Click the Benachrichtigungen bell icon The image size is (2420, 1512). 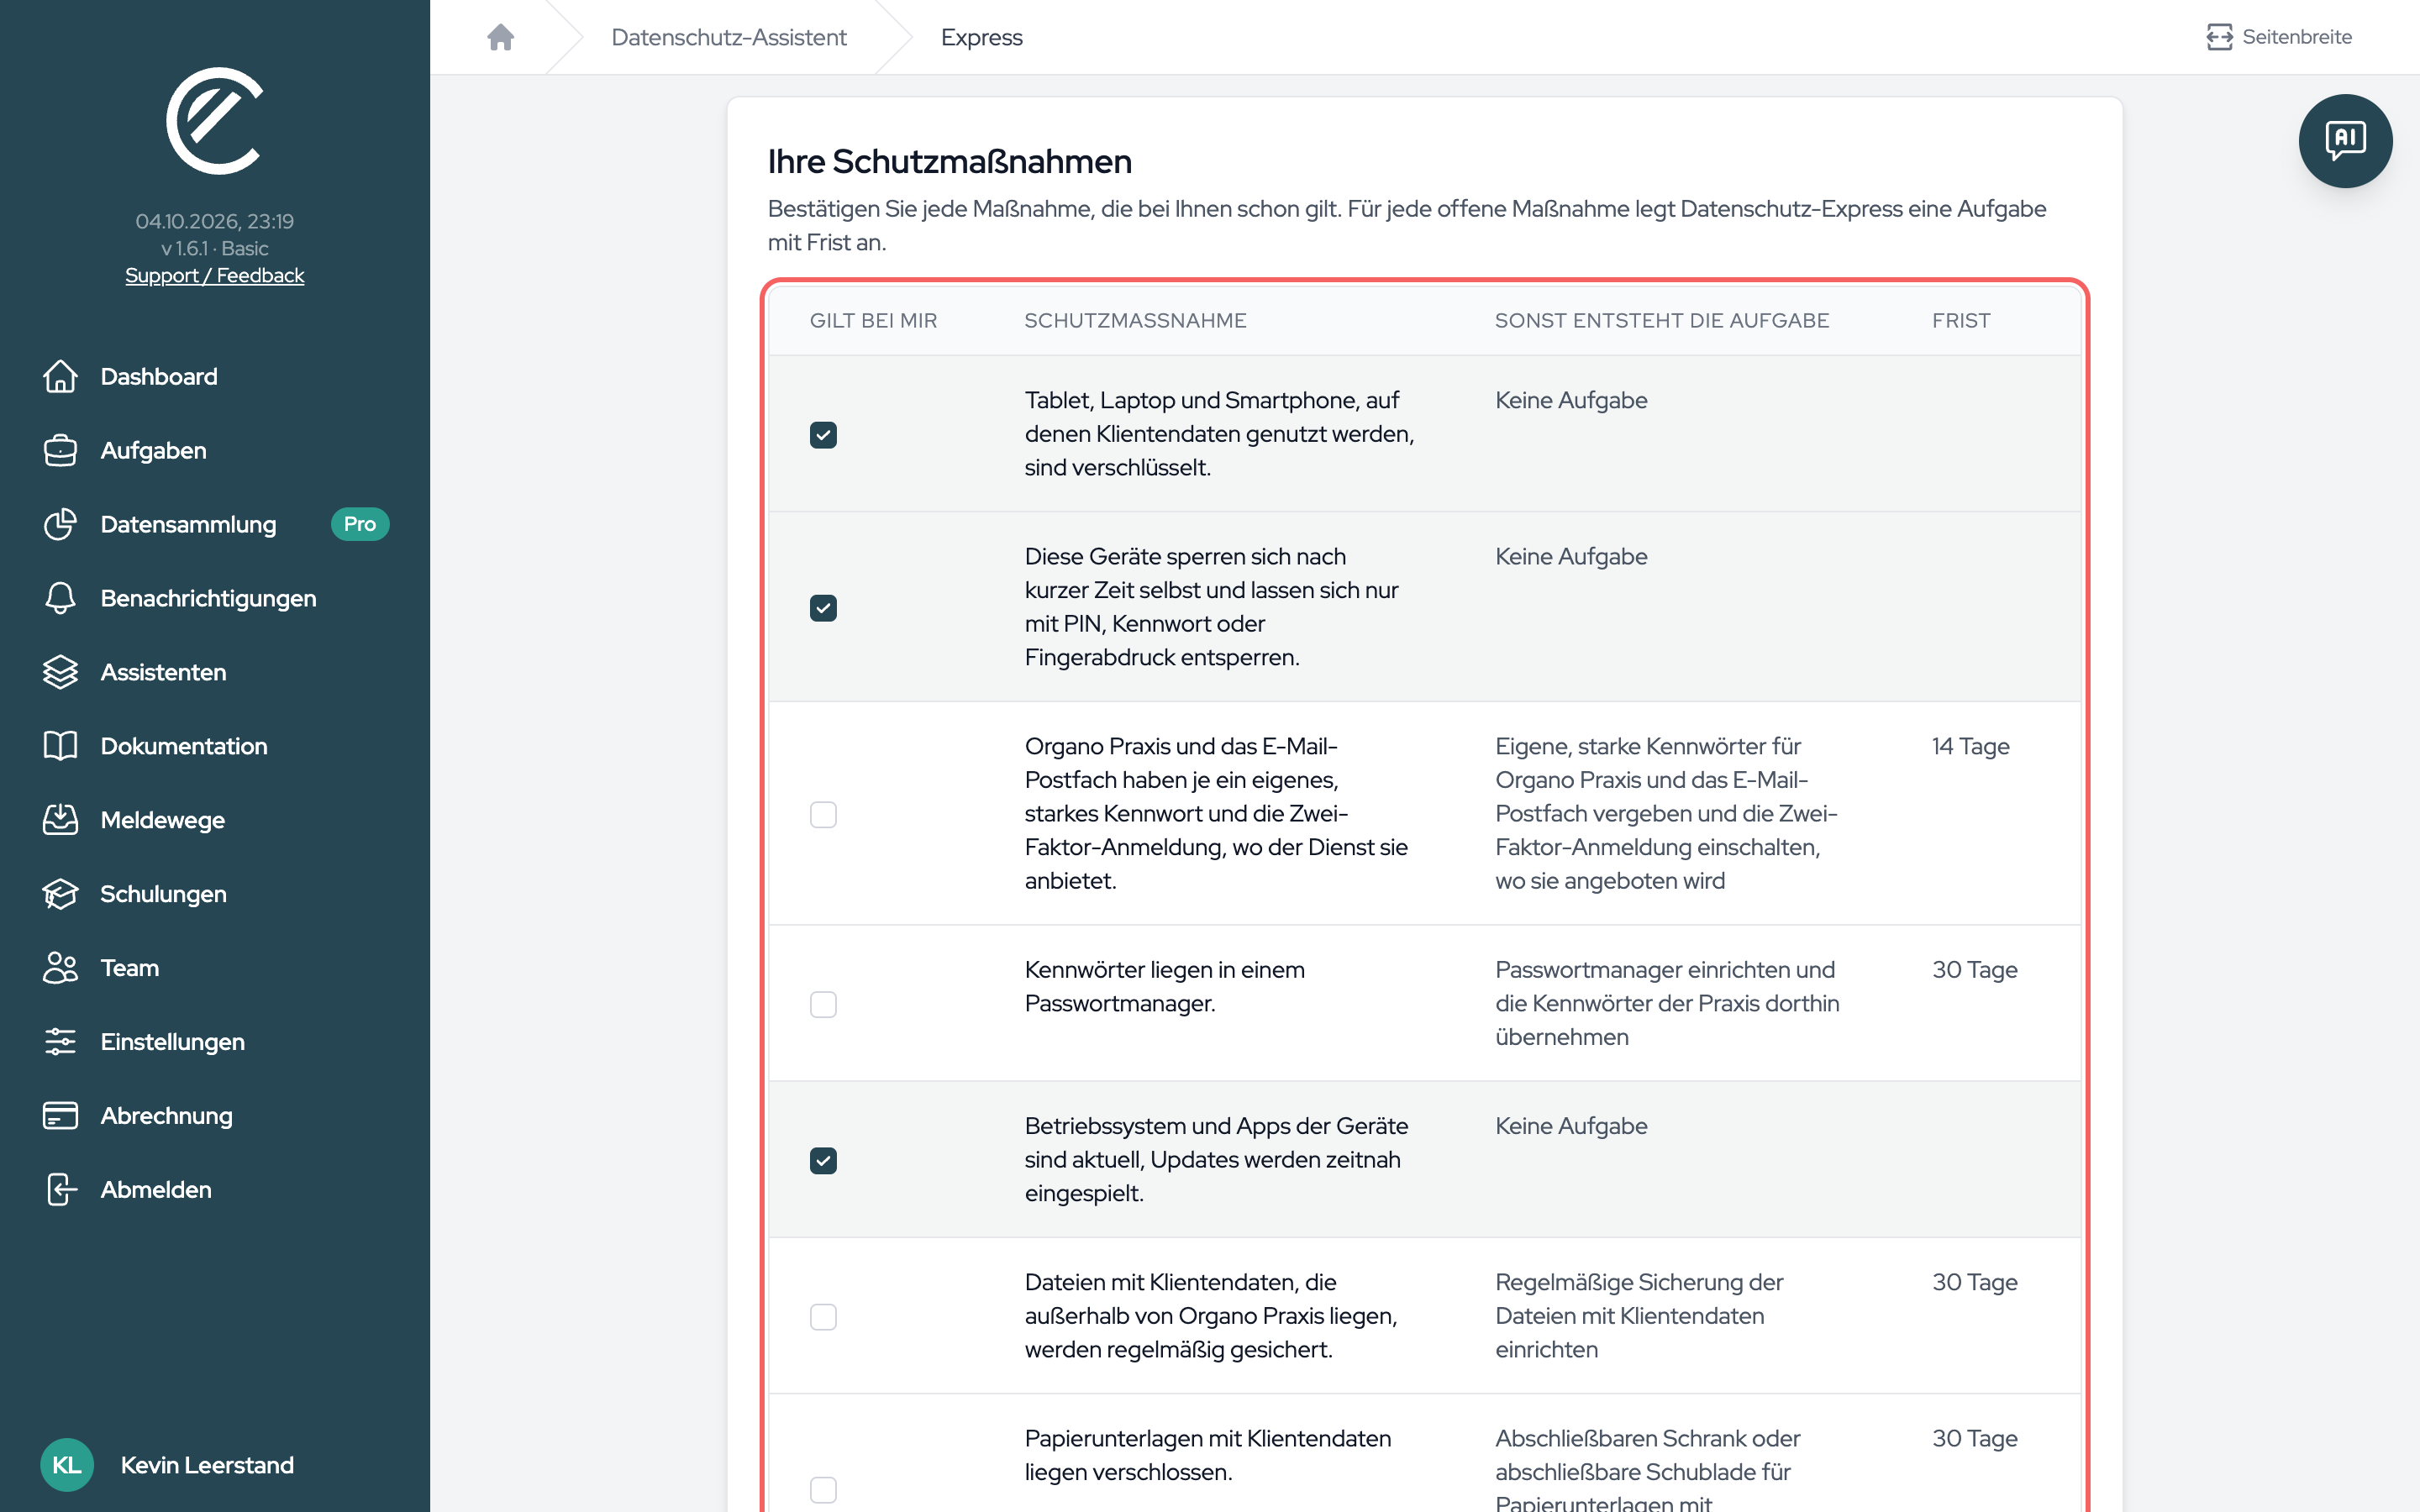pos(60,598)
